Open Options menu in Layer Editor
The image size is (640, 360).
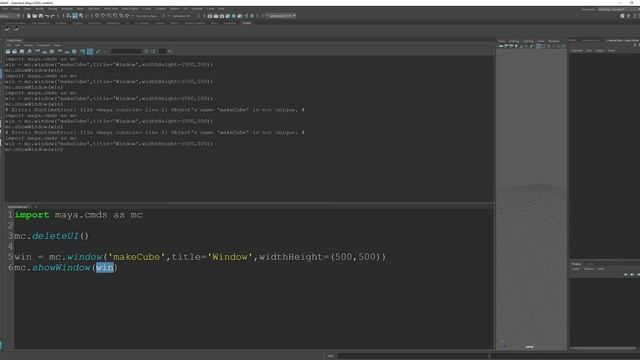(x=589, y=269)
